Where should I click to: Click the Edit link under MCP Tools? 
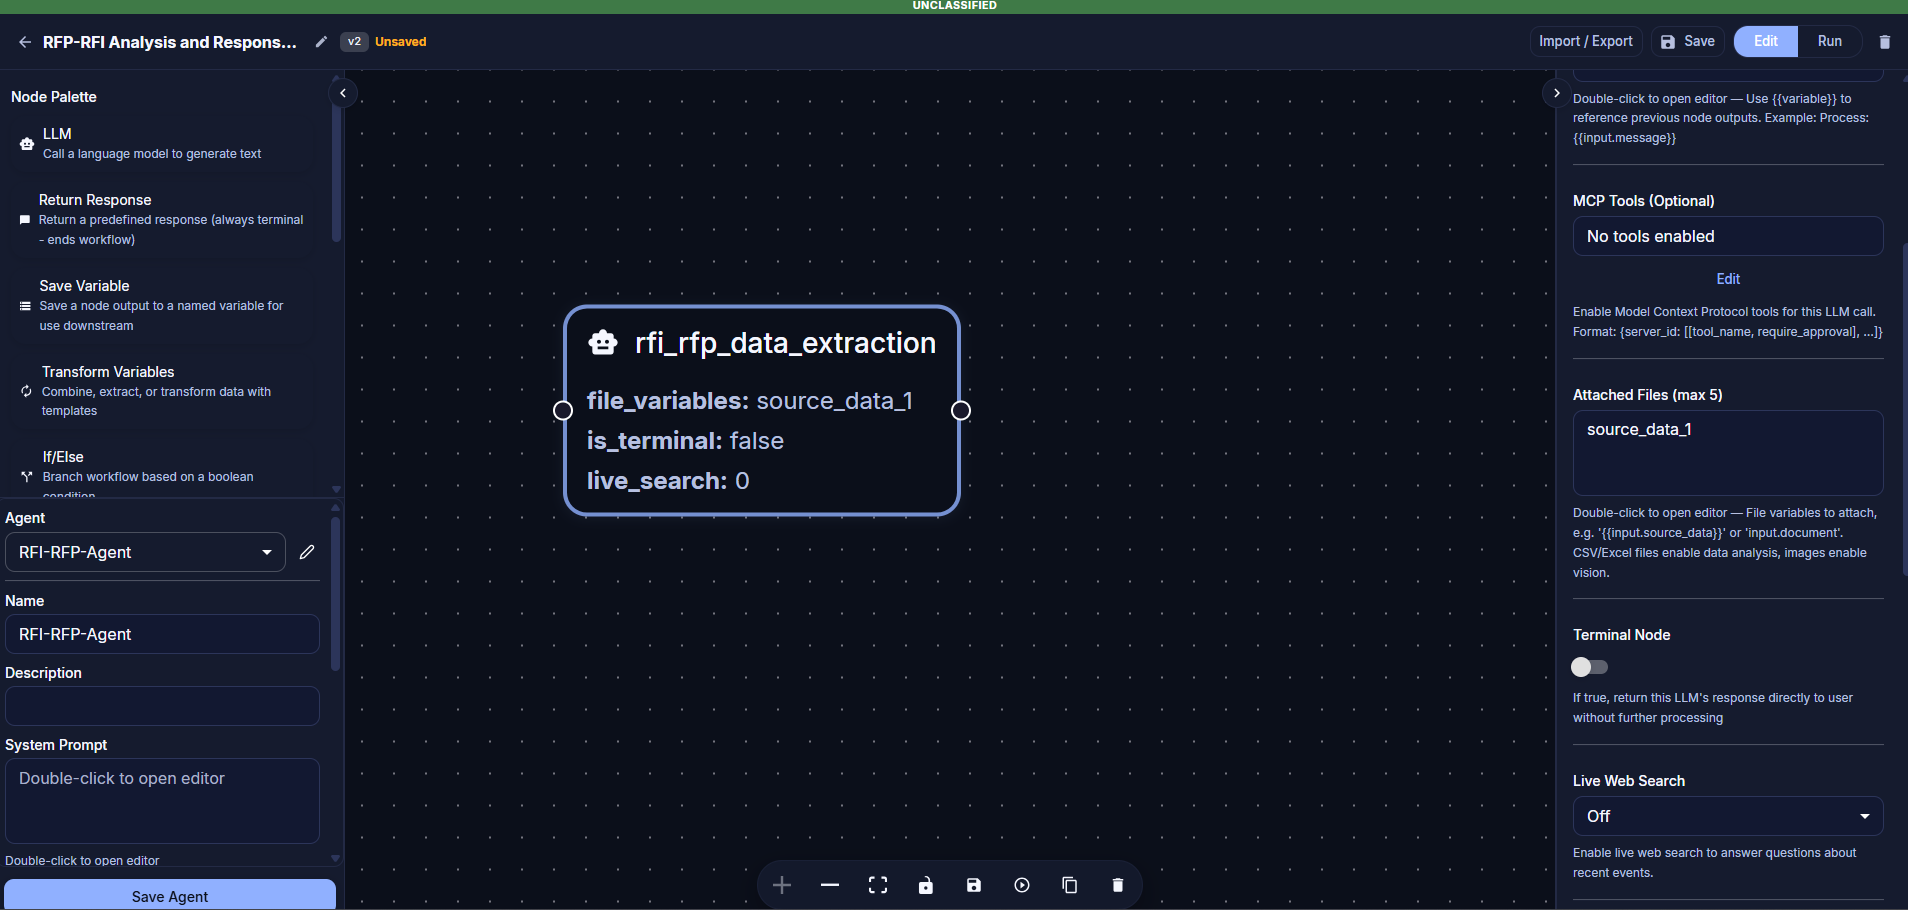(x=1728, y=279)
